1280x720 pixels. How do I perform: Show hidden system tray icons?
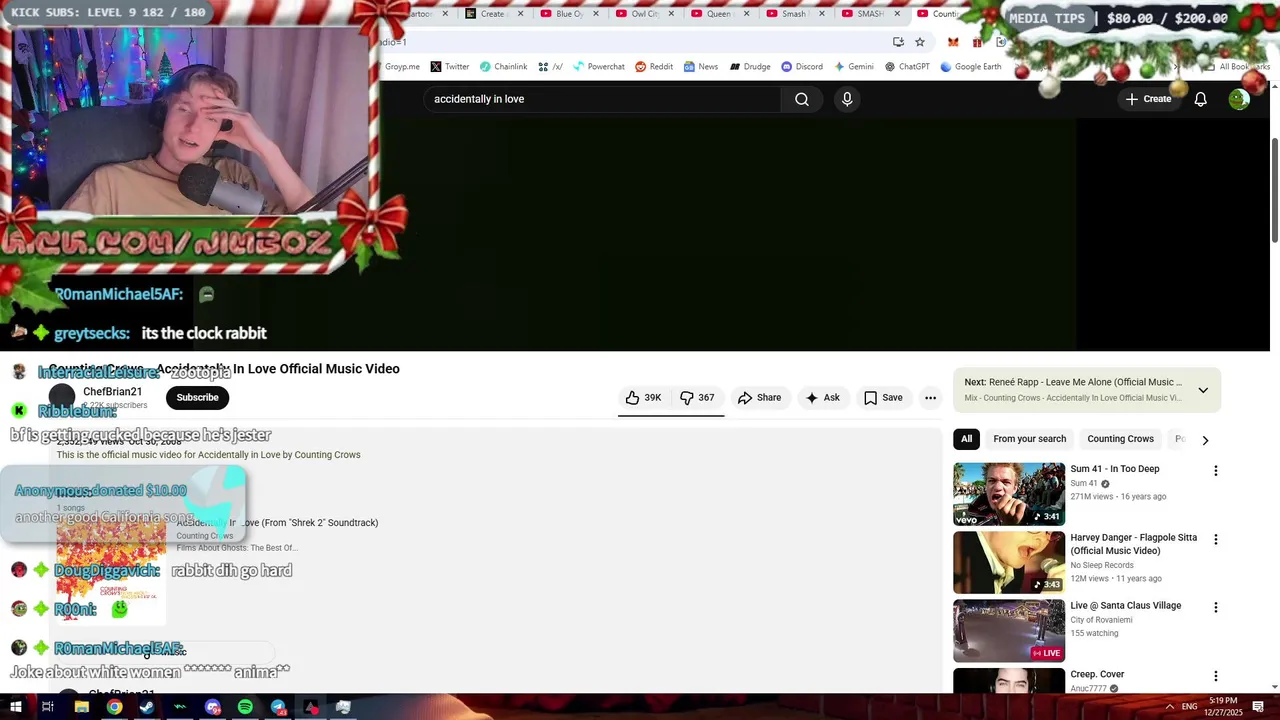[1169, 707]
